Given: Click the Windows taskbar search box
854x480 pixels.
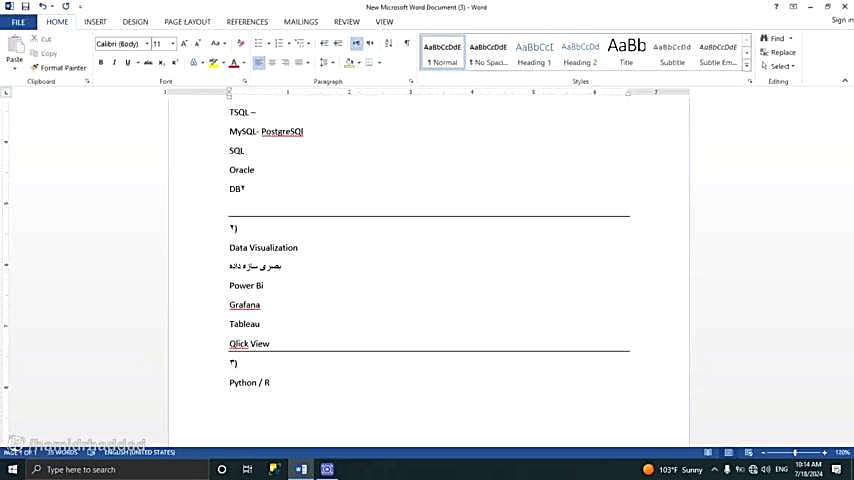Looking at the screenshot, I should coord(117,469).
